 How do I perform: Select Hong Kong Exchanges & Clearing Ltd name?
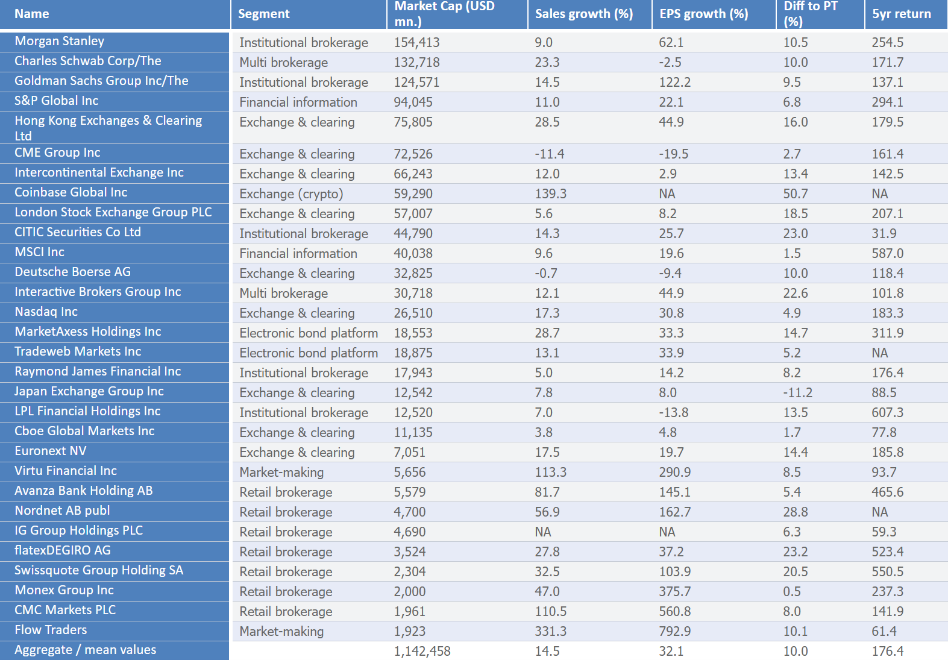pos(108,128)
